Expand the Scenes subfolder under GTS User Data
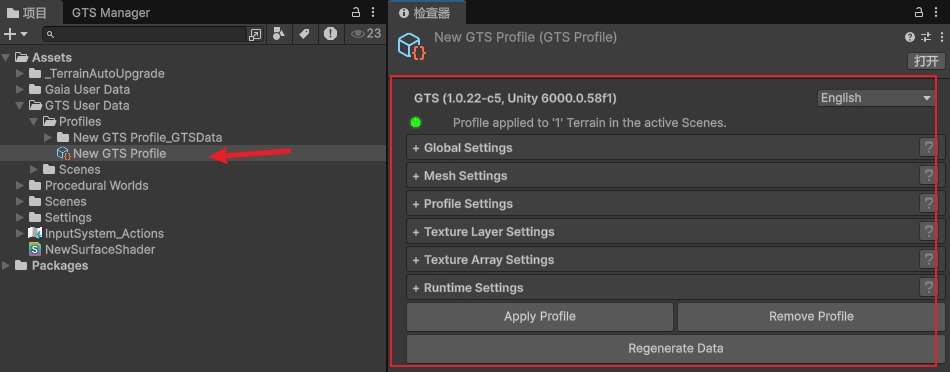 click(34, 170)
